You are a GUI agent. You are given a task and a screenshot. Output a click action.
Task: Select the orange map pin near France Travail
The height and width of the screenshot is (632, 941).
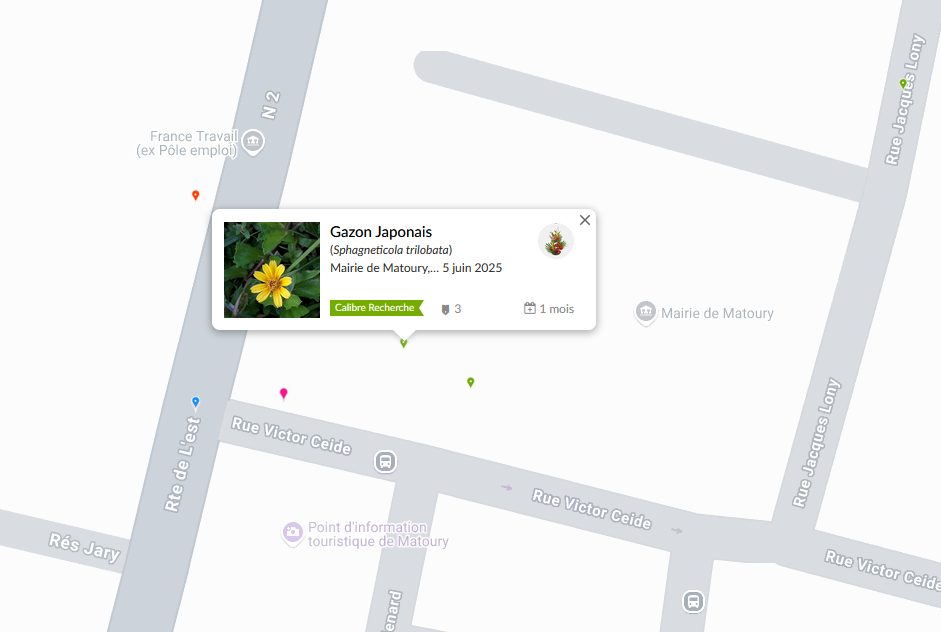point(196,195)
